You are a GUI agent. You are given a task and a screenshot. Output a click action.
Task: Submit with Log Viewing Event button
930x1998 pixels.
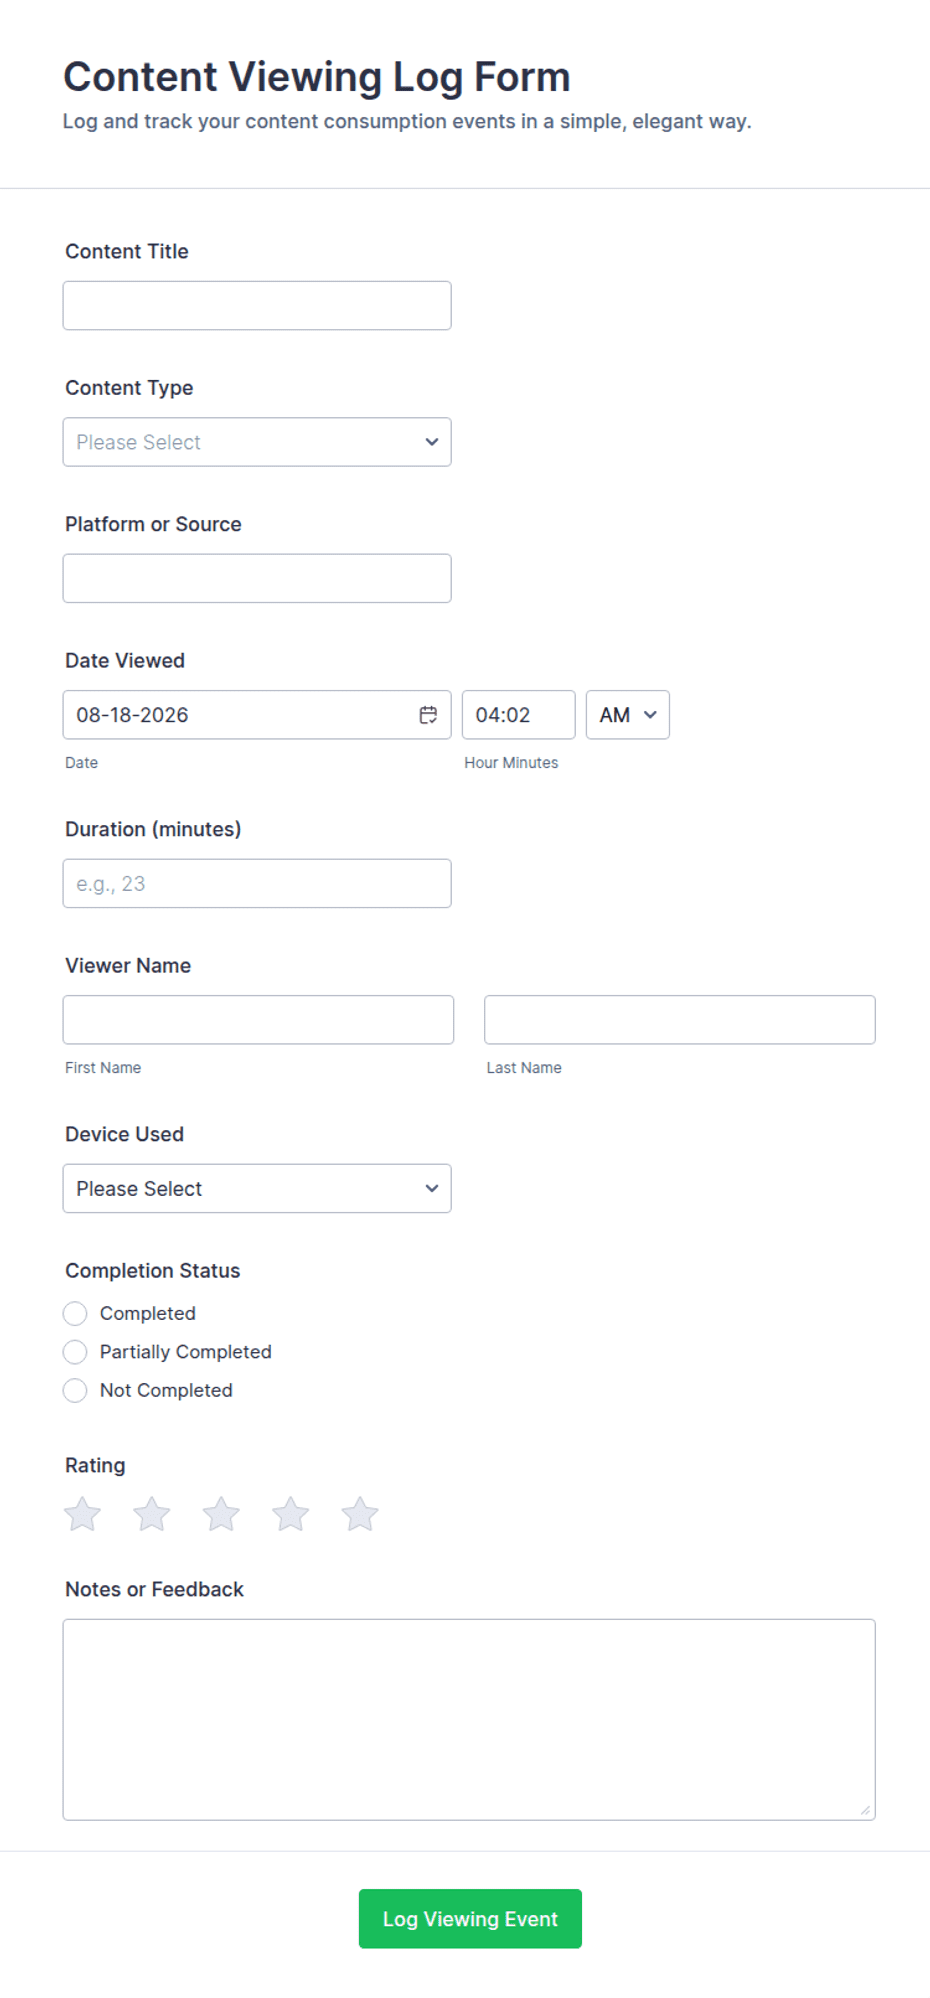(470, 1918)
